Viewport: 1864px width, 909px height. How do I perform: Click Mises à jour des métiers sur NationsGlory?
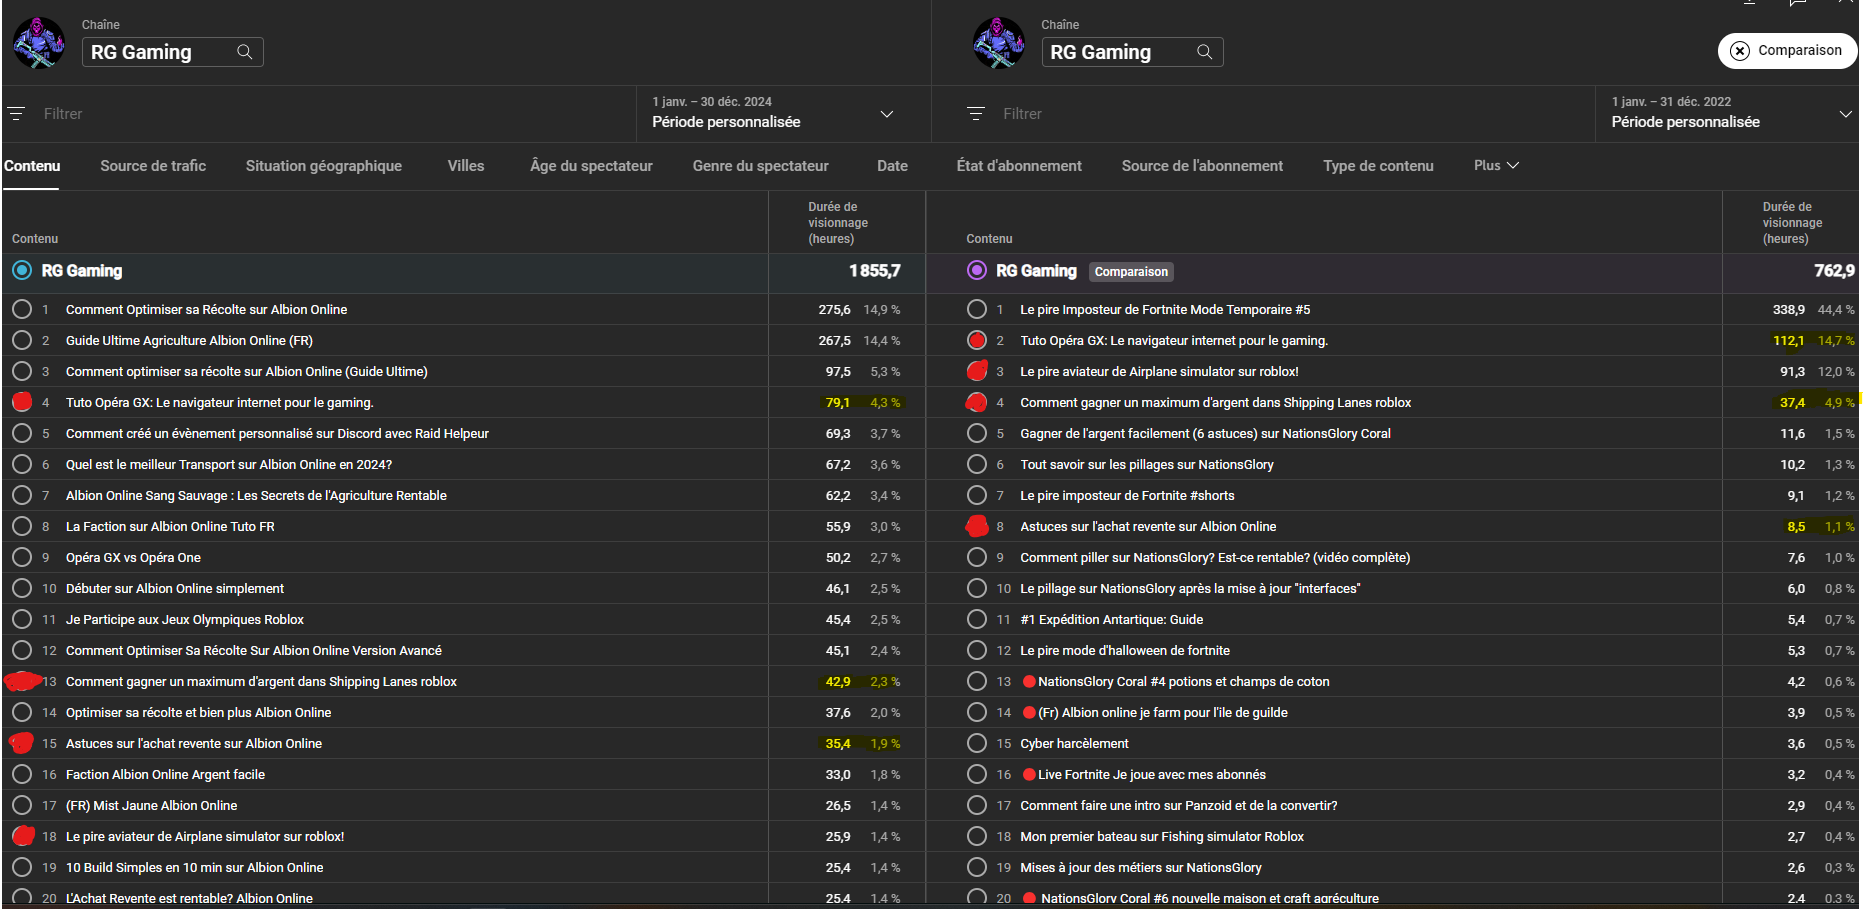point(1141,868)
